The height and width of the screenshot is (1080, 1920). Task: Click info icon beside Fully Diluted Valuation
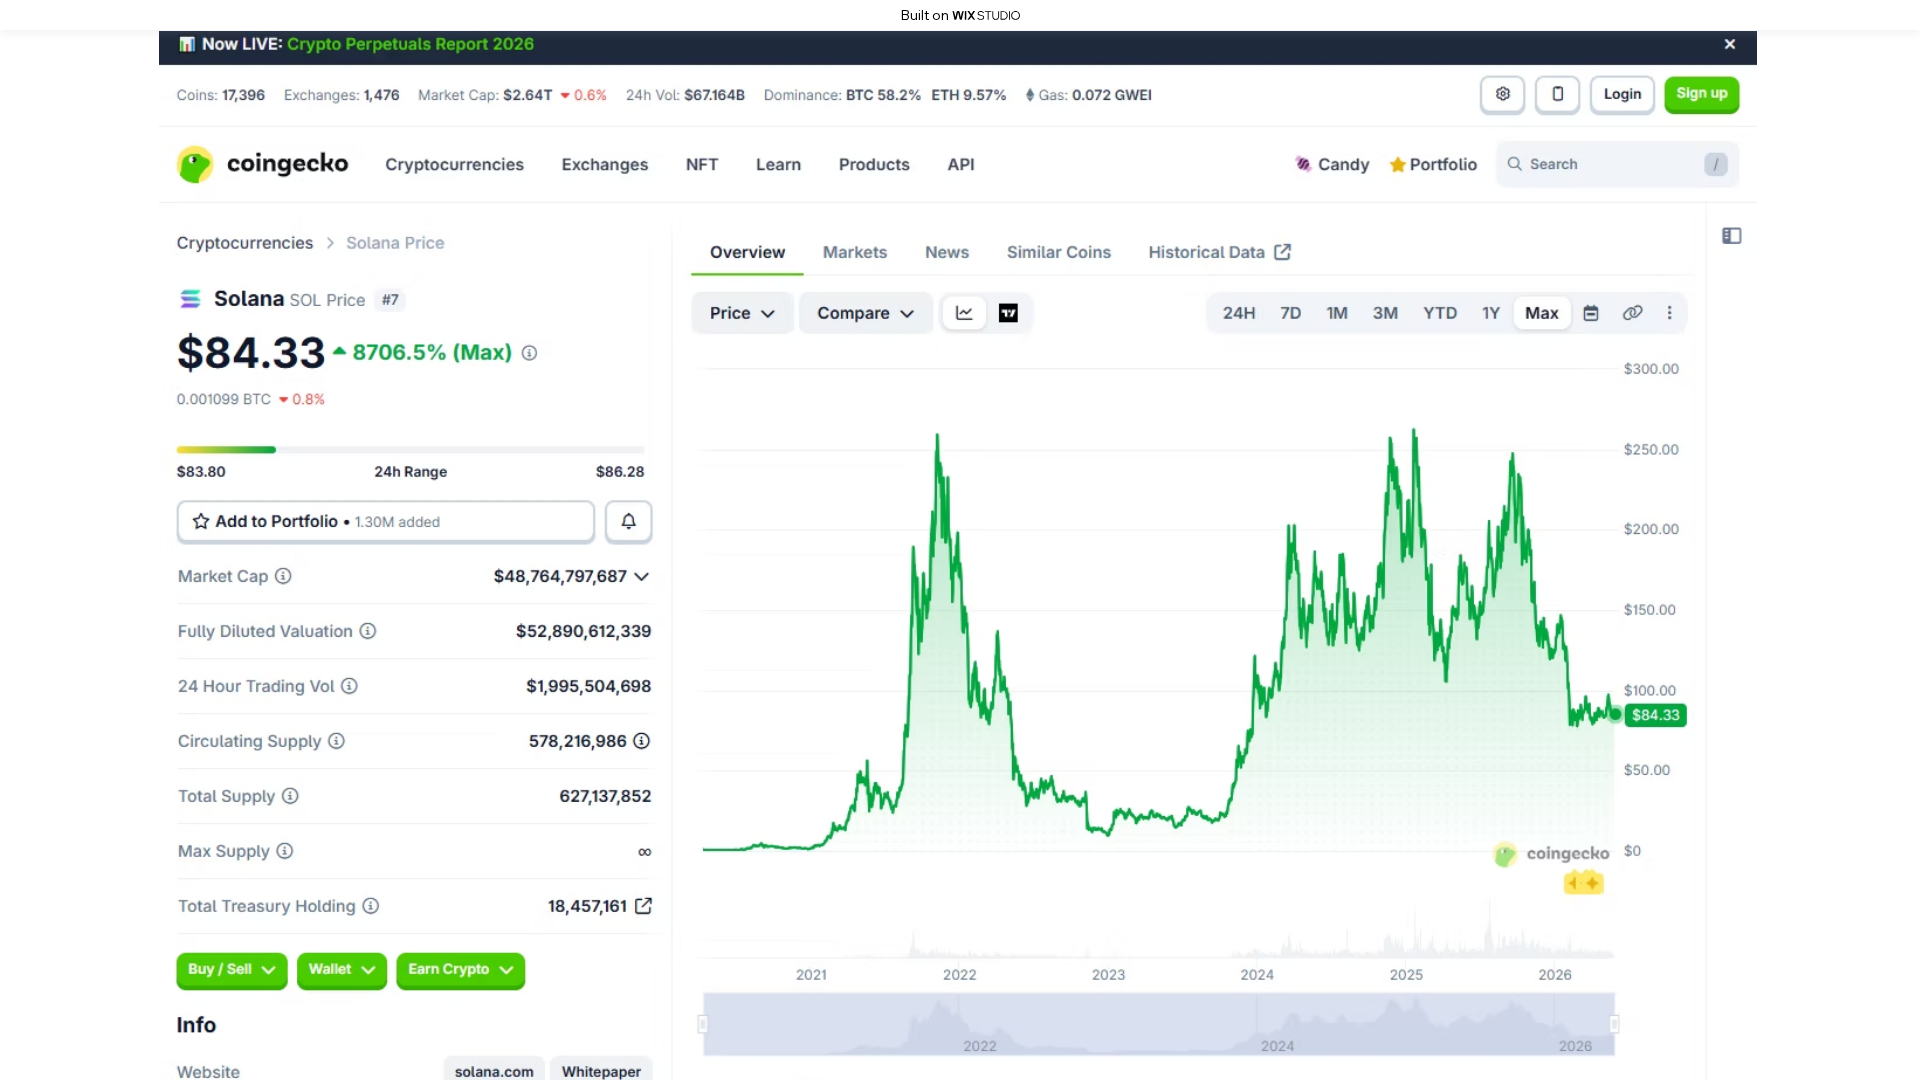tap(368, 631)
